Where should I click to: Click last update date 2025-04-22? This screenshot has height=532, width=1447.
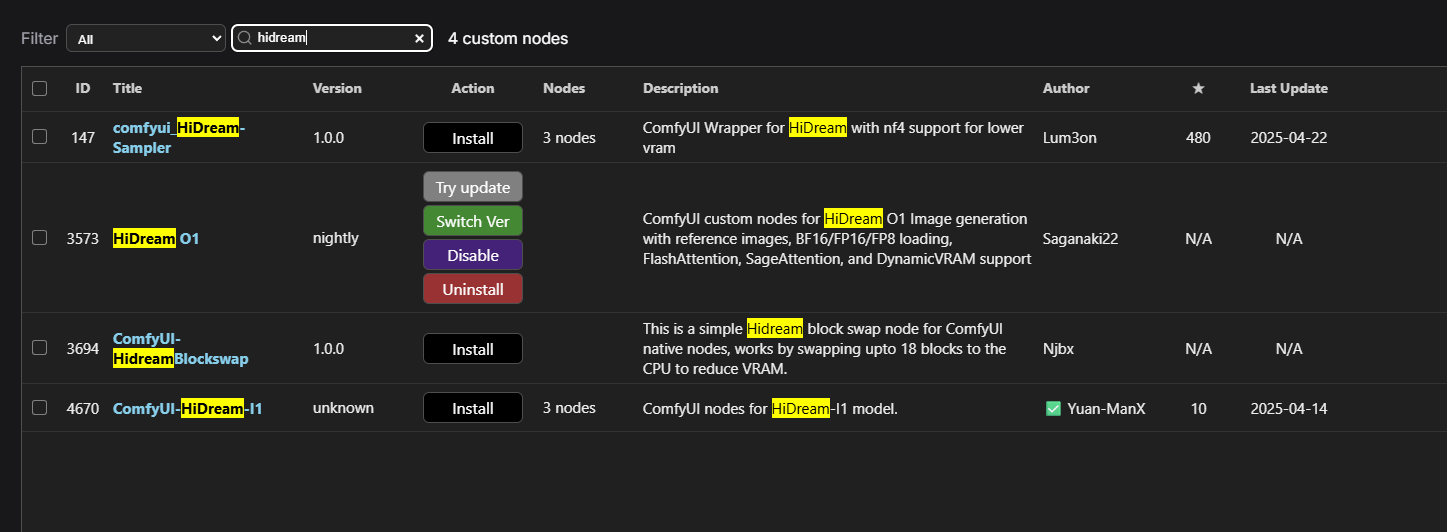1289,138
